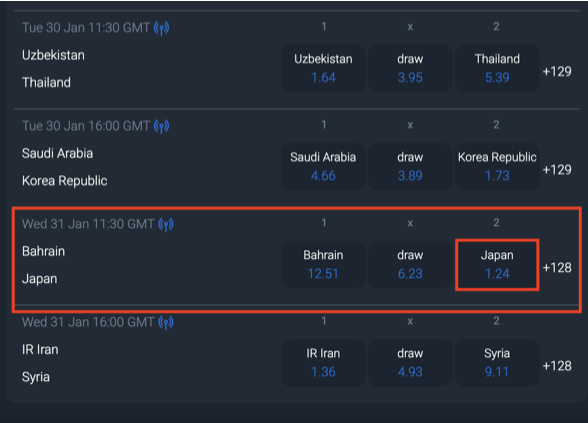Click live stream icon for IR Iran match
Viewport: 588px width, 423px height.
(166, 322)
